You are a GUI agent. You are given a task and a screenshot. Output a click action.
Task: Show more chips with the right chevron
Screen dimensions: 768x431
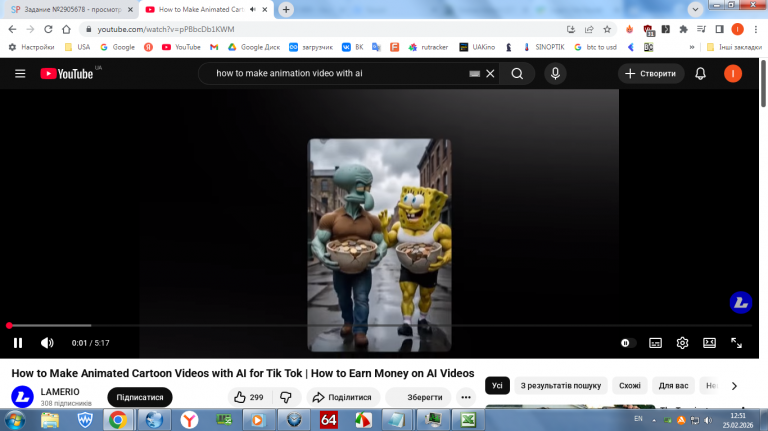coord(734,386)
